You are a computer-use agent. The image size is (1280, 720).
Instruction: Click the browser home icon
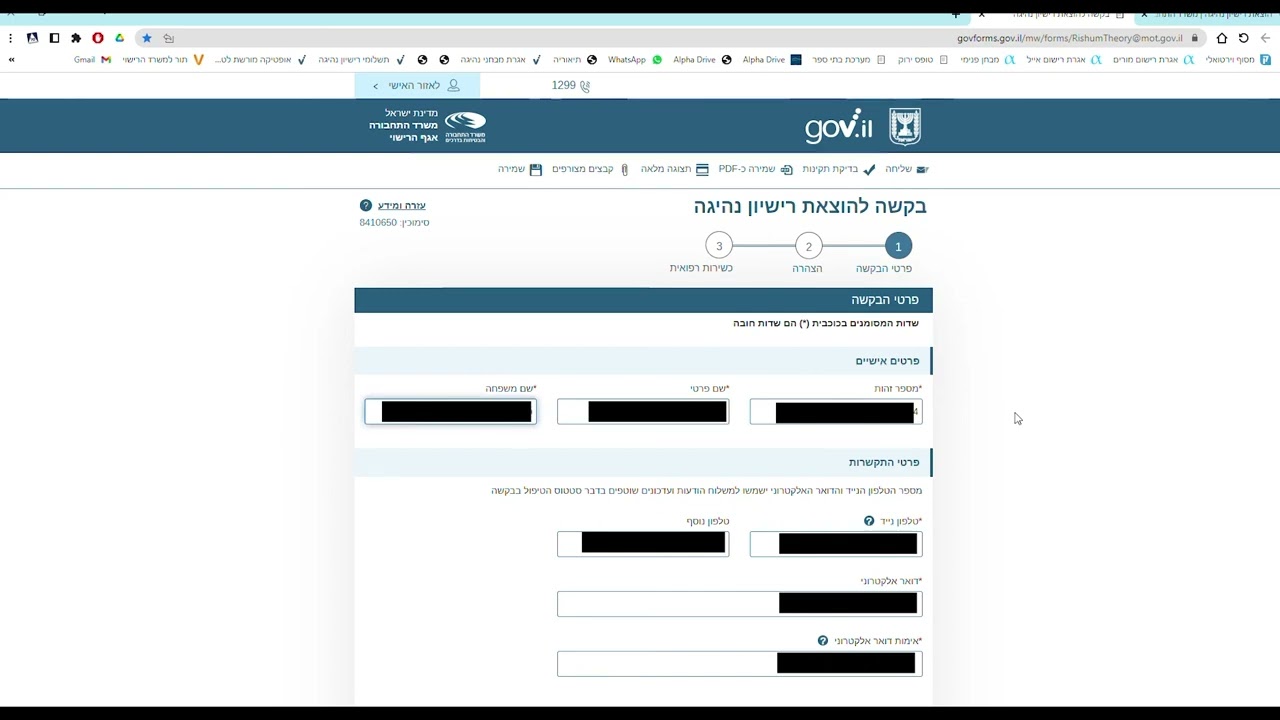pyautogui.click(x=1221, y=38)
